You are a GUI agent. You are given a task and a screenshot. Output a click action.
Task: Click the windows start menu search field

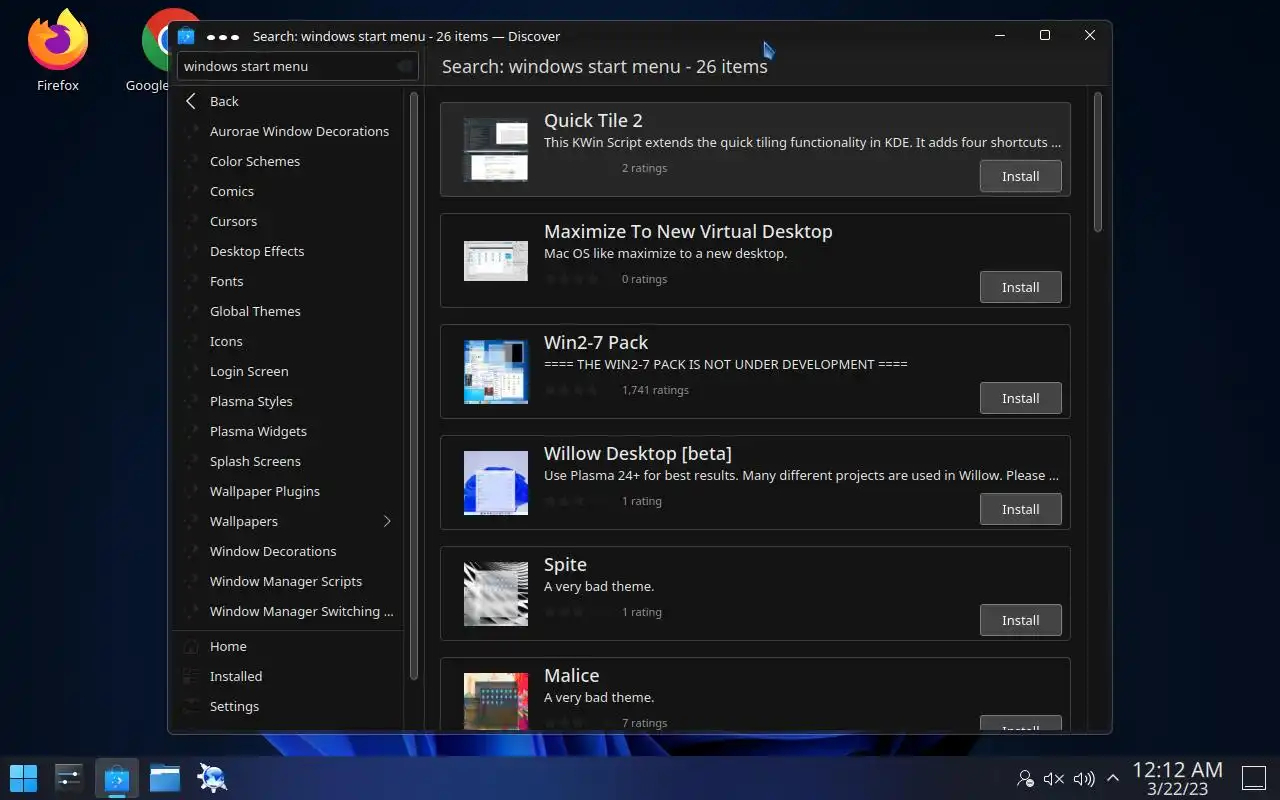point(297,66)
